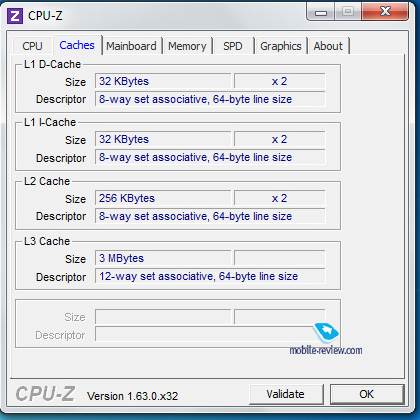420x420 pixels.
Task: Click the CPU-Z purple Z title icon
Action: (x=15, y=16)
